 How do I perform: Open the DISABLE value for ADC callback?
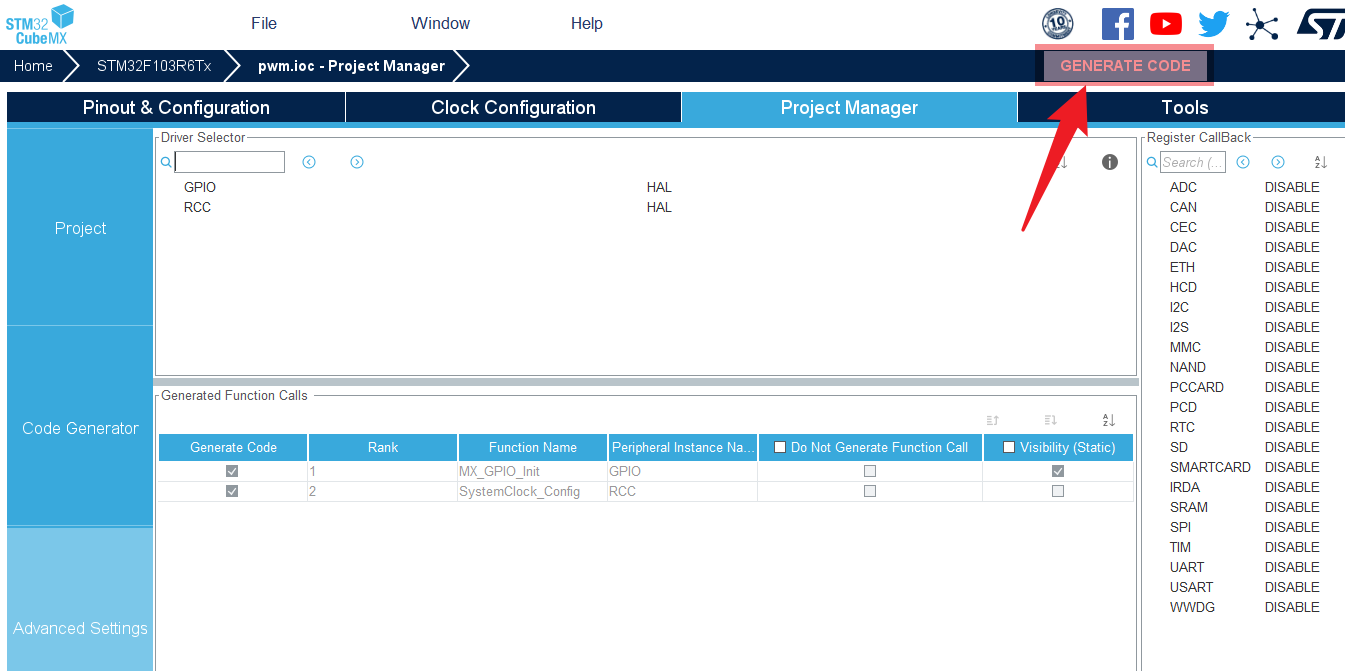click(x=1292, y=187)
